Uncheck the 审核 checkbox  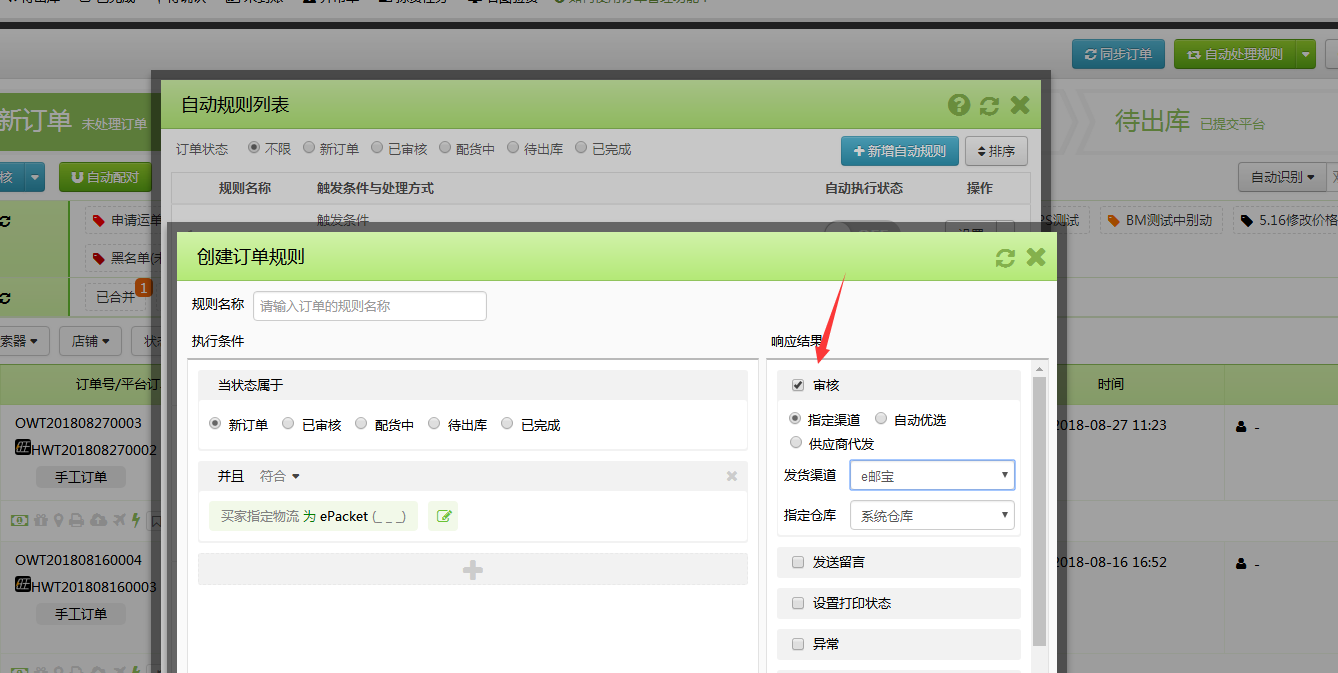[798, 385]
